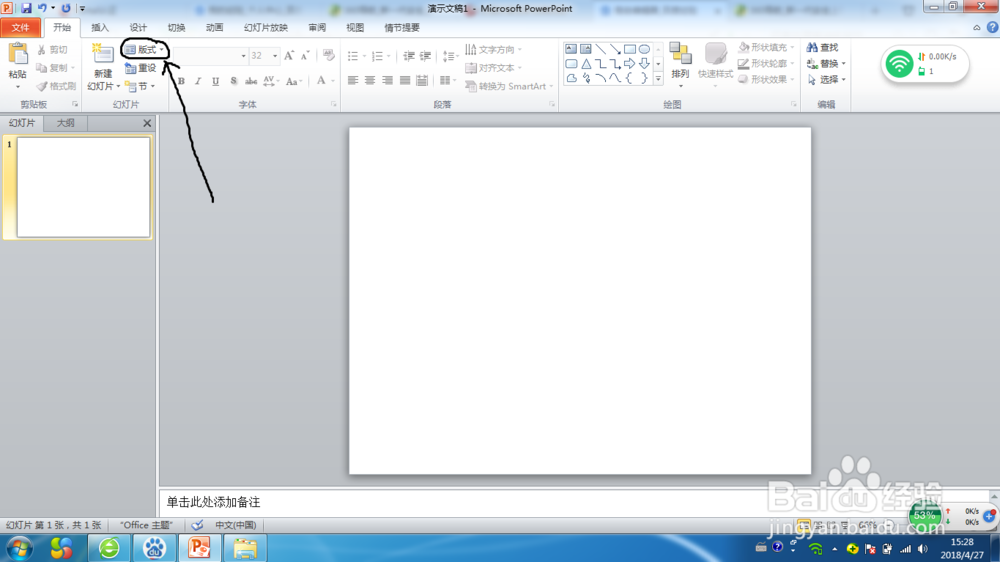
Task: Toggle italic formatting
Action: 198,81
